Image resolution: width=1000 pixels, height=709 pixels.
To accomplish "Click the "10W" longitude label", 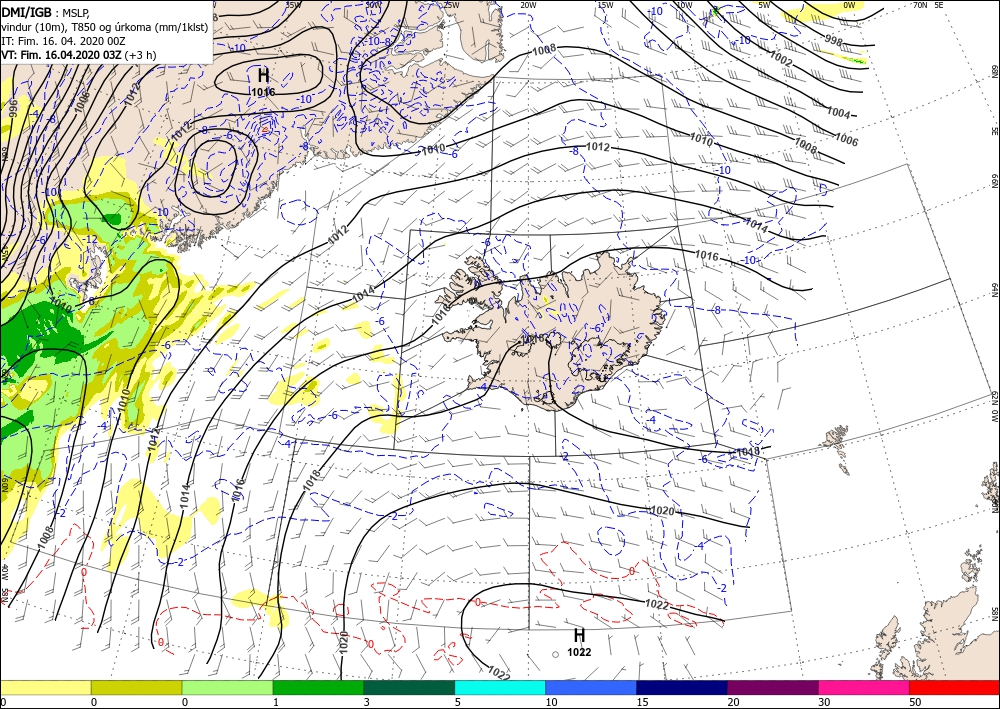I will pyautogui.click(x=684, y=5).
